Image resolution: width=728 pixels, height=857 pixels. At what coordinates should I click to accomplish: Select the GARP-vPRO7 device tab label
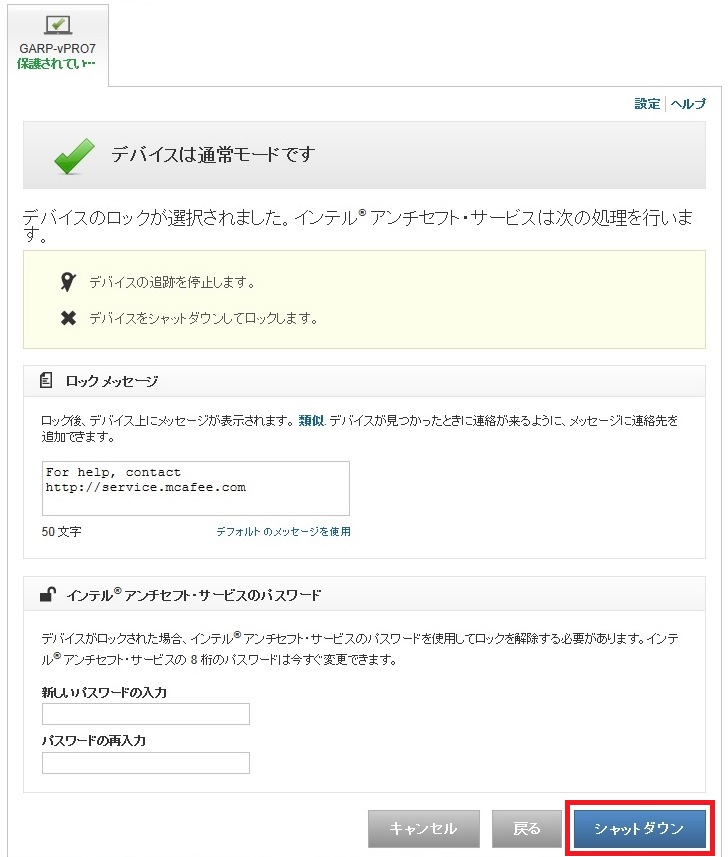pyautogui.click(x=57, y=48)
